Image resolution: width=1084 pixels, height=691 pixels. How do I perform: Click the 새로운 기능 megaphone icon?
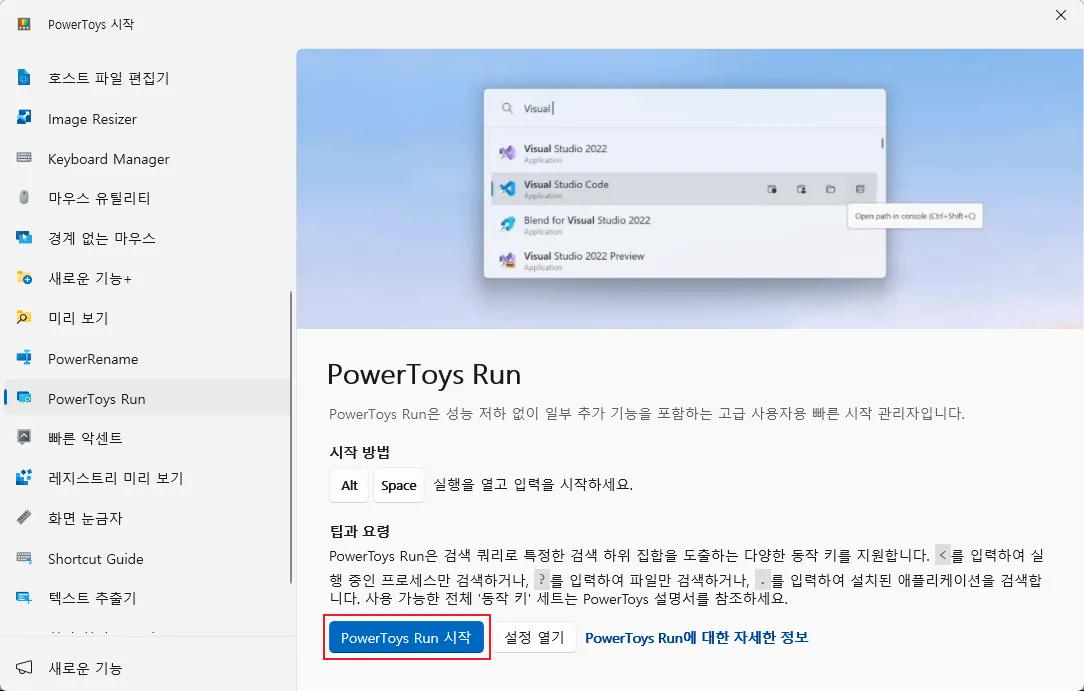point(24,668)
